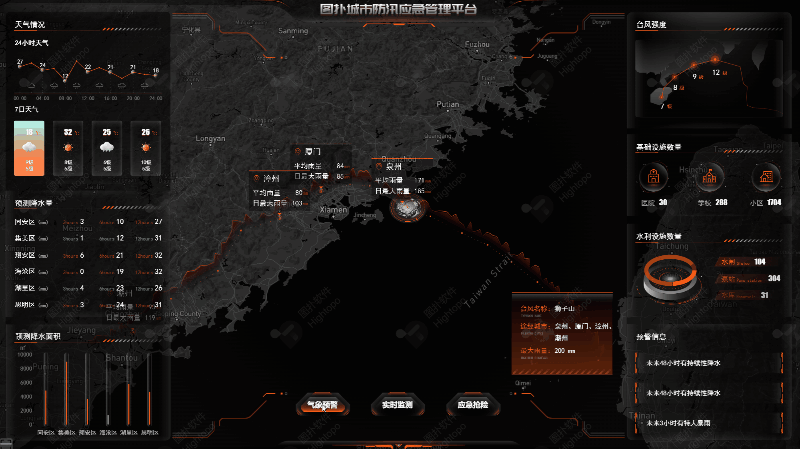Click the orange typhoon info card with 200 mm
This screenshot has width=800, height=449.
(x=562, y=334)
